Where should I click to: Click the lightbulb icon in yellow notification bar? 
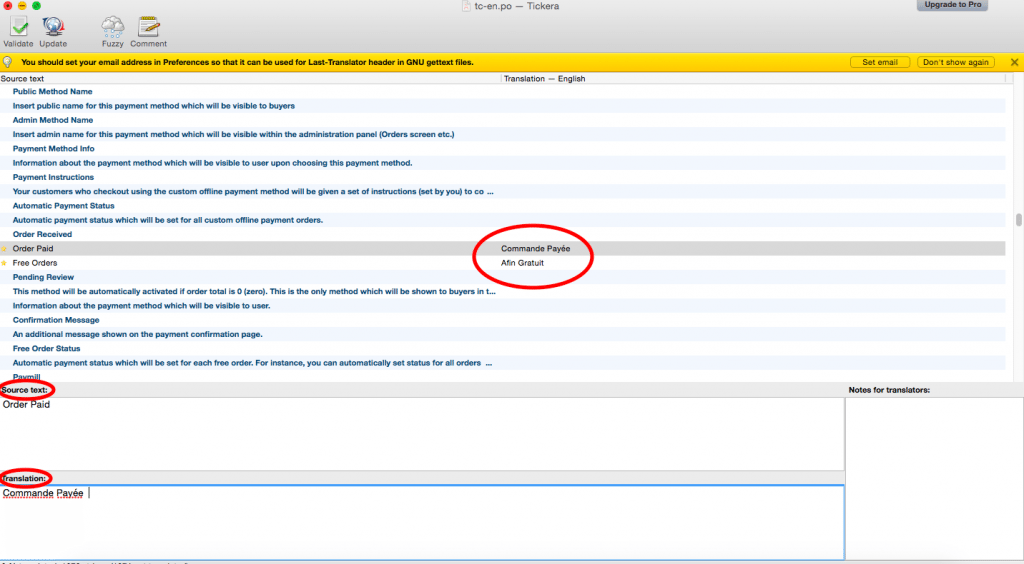(x=7, y=62)
